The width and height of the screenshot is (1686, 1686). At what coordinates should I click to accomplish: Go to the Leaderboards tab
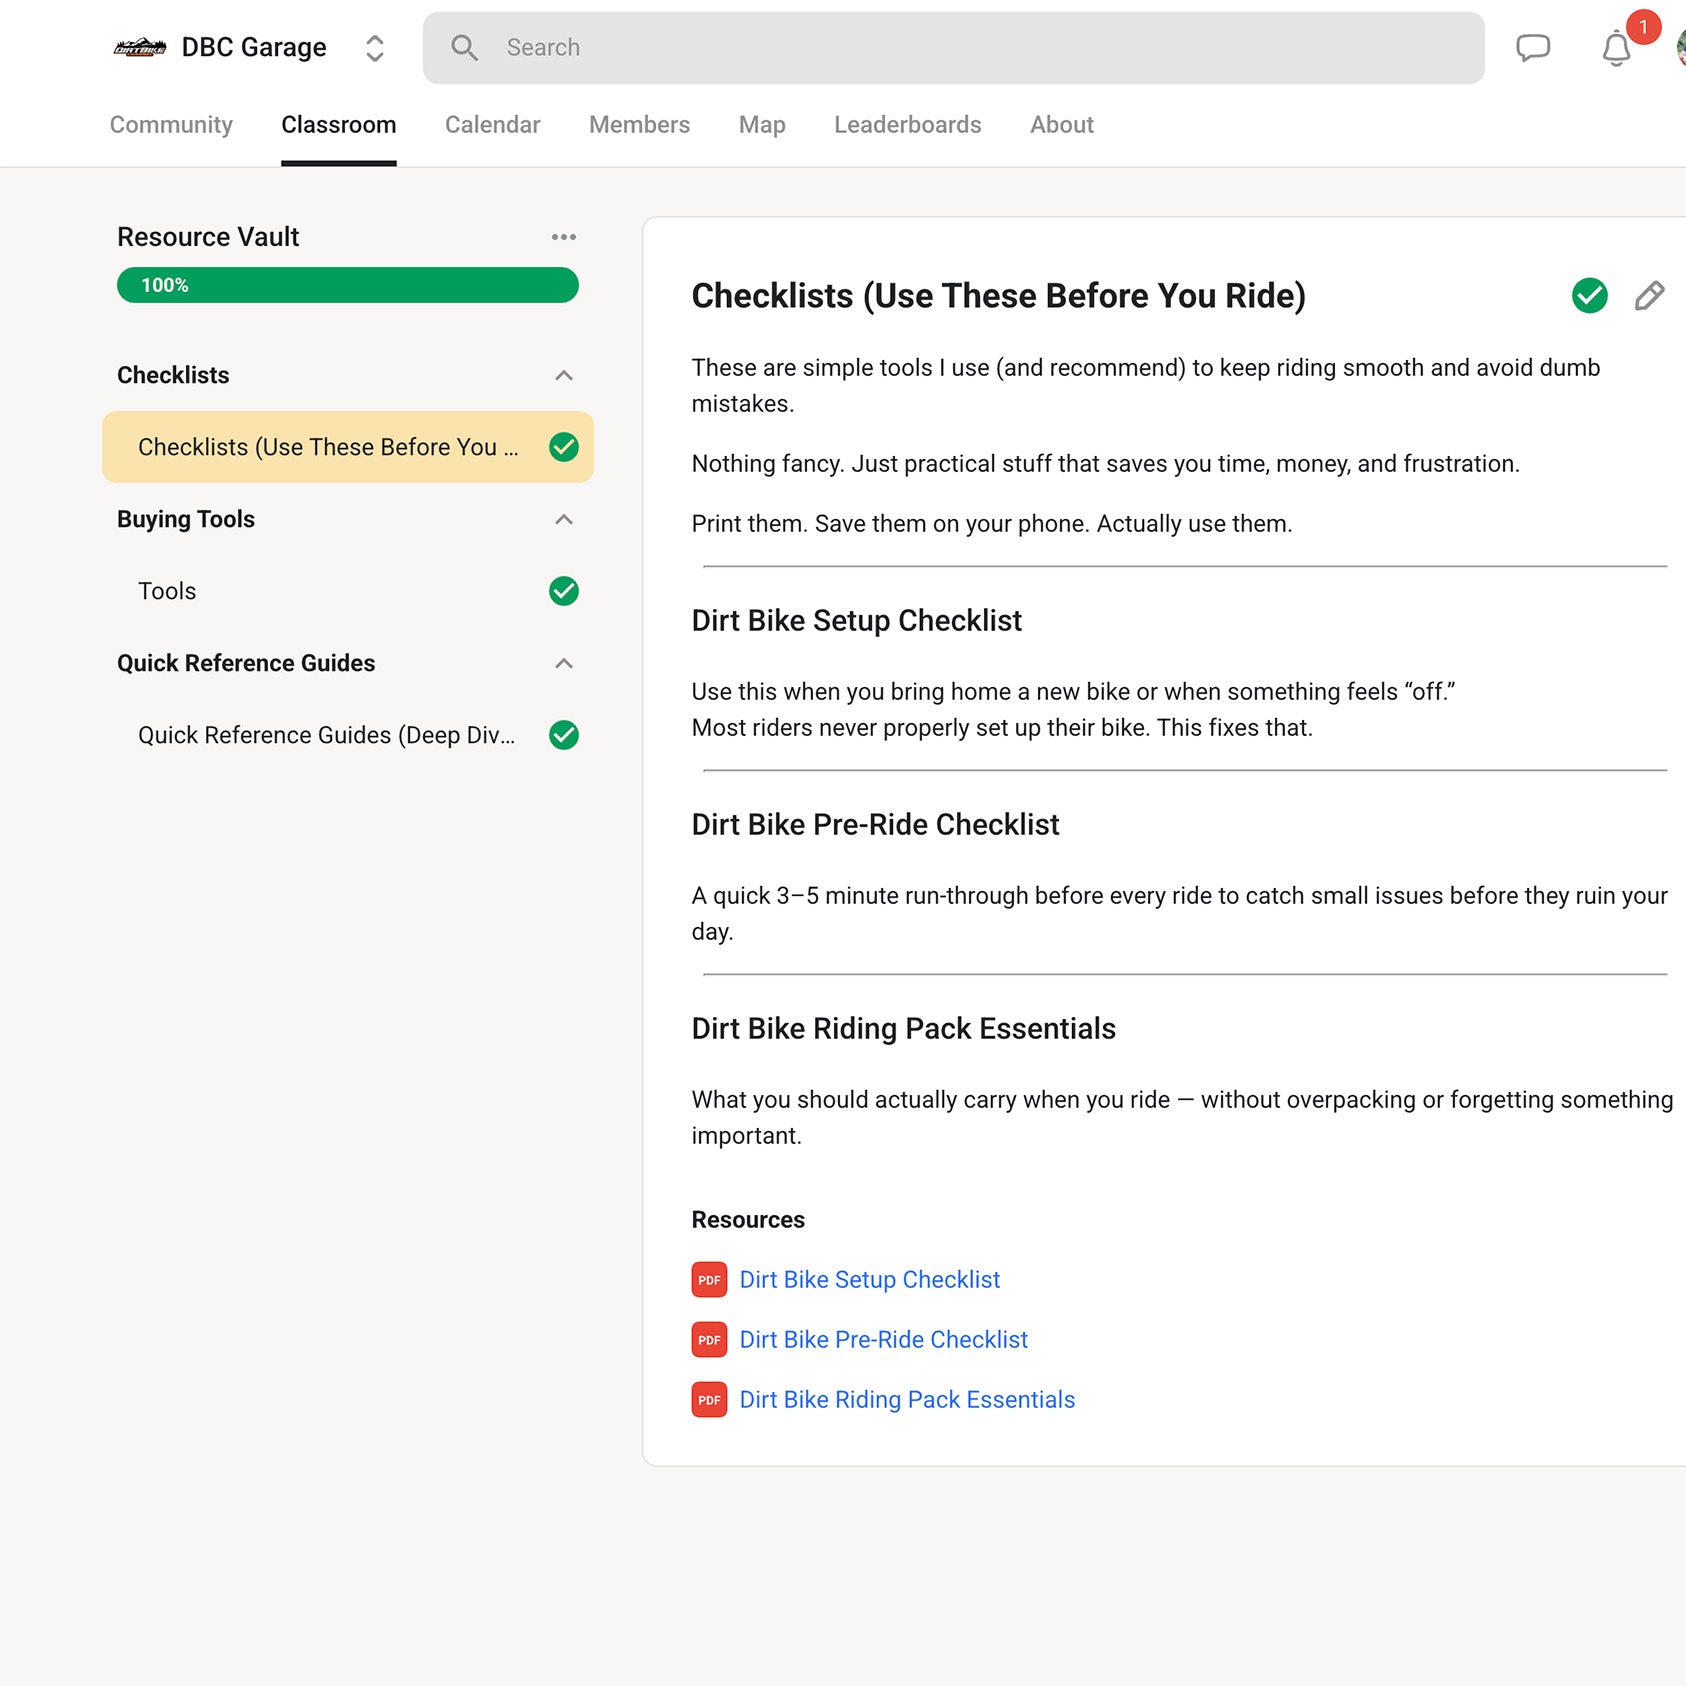[907, 125]
